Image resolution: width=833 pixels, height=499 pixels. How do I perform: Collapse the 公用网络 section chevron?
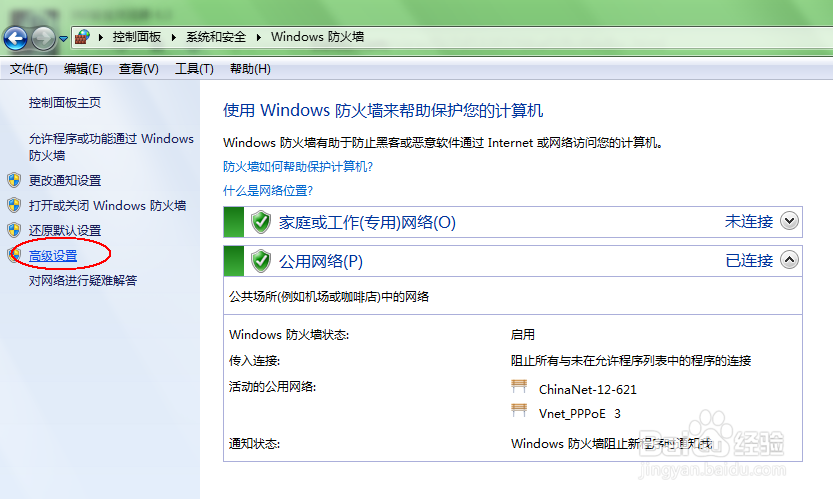click(x=789, y=259)
